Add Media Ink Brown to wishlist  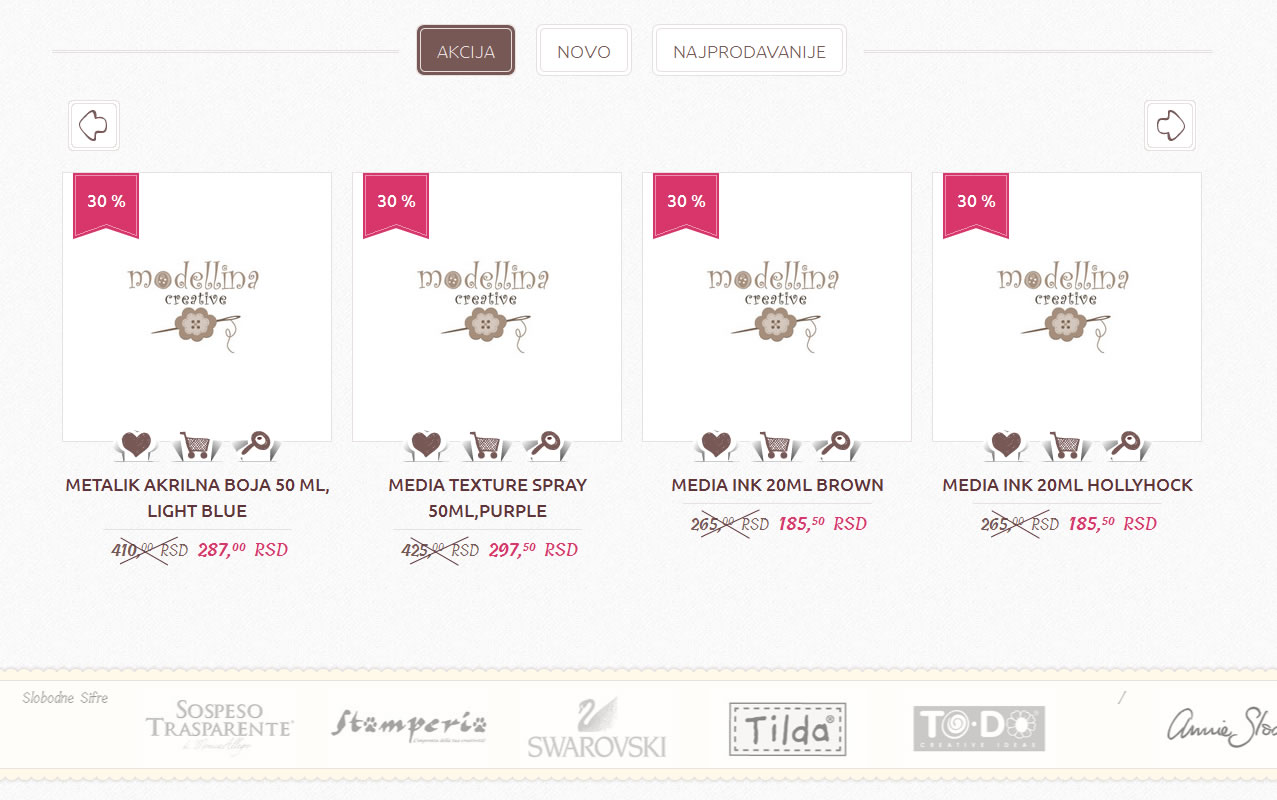coord(717,445)
